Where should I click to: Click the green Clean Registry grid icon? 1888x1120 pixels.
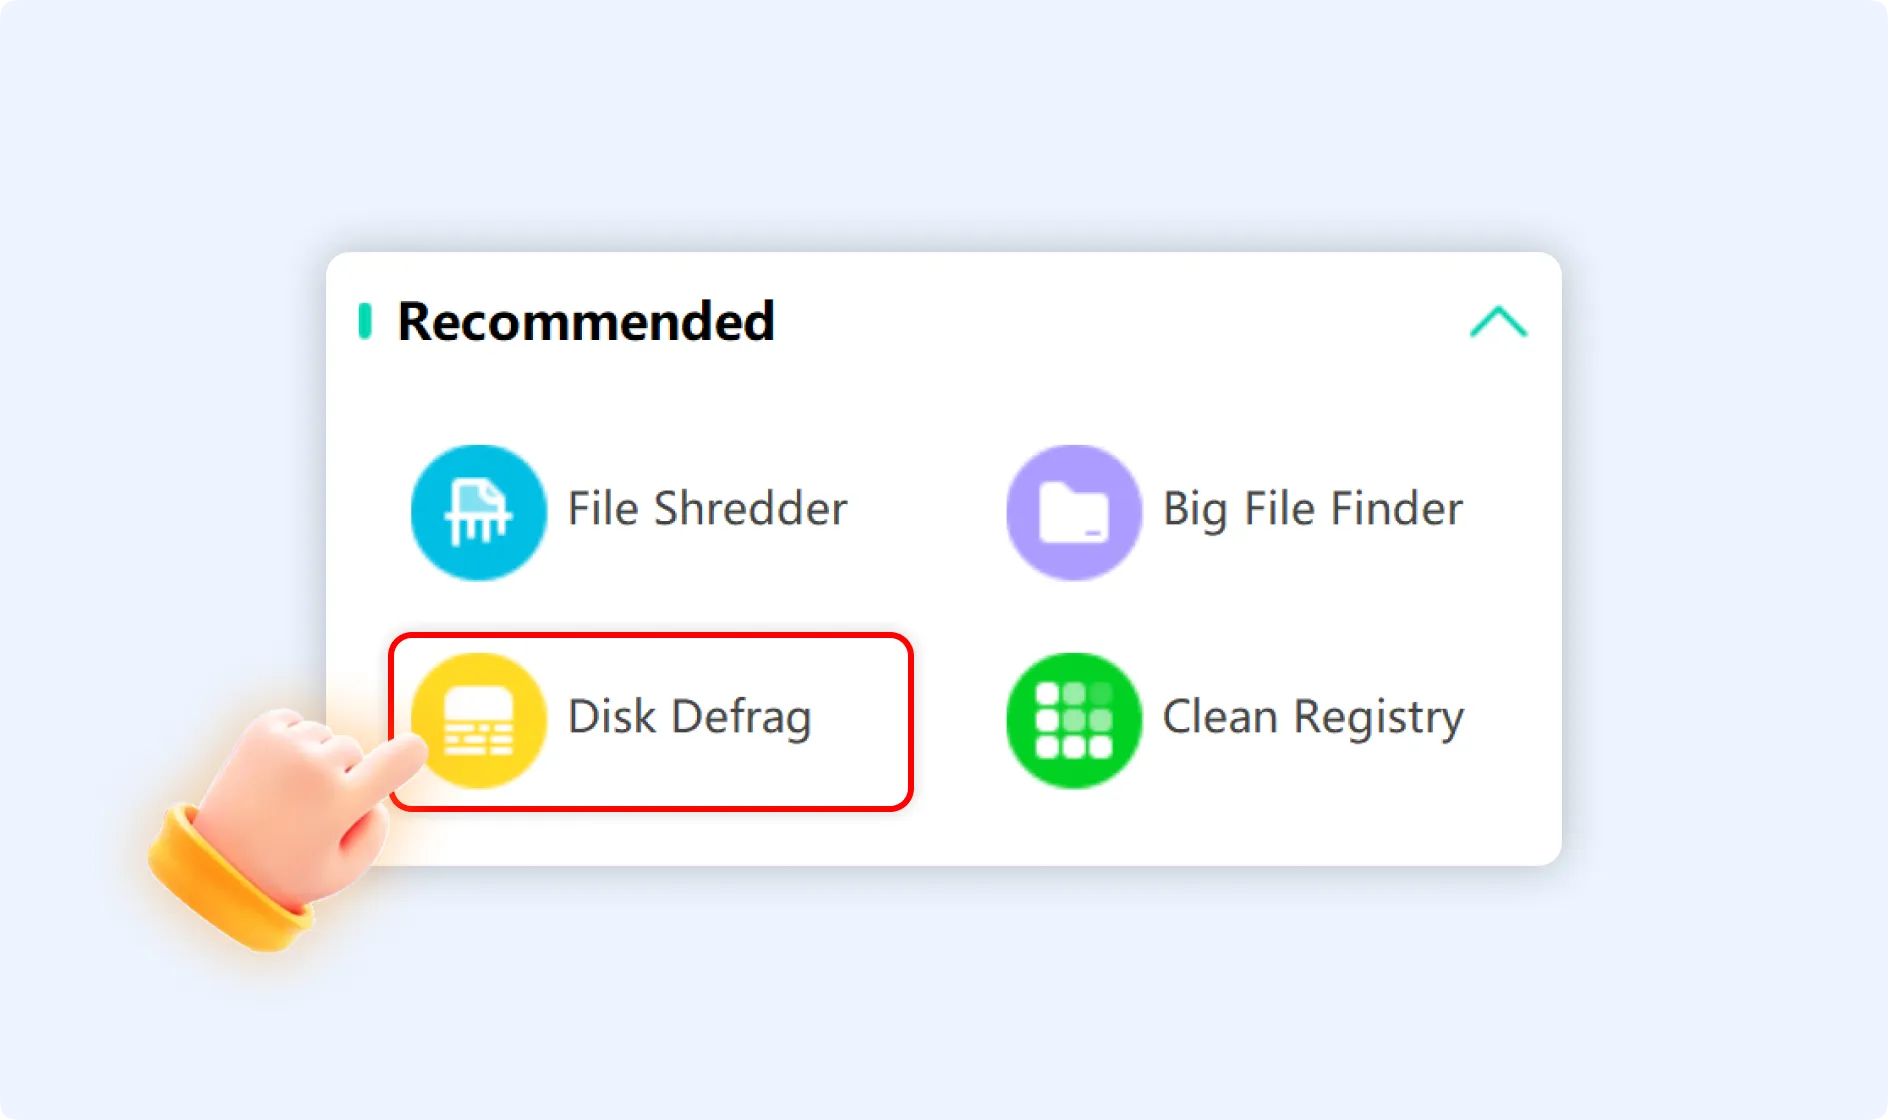coord(1072,718)
